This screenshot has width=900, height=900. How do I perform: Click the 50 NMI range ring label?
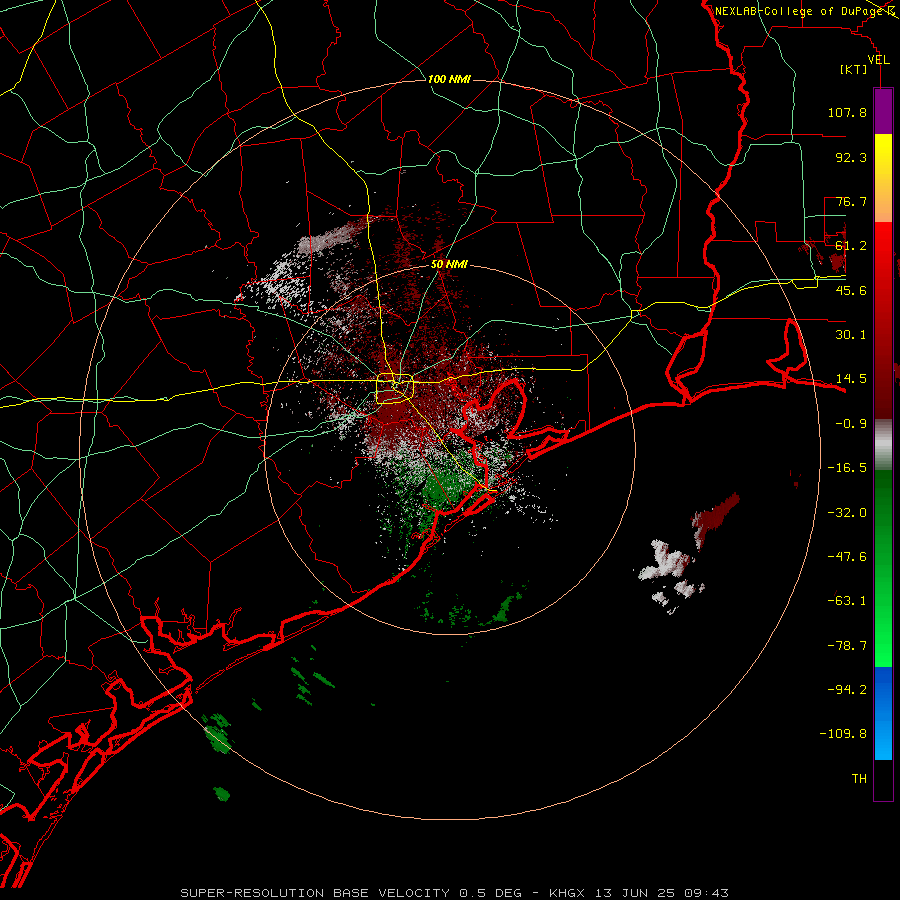[x=449, y=264]
